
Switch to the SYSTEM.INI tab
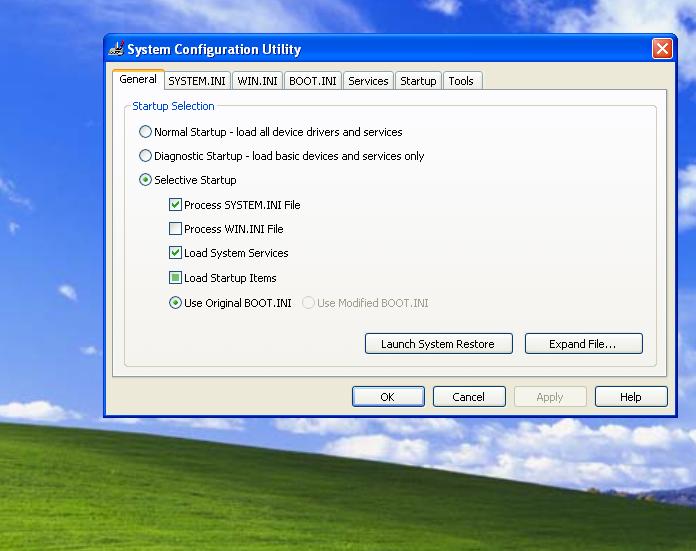[x=197, y=81]
